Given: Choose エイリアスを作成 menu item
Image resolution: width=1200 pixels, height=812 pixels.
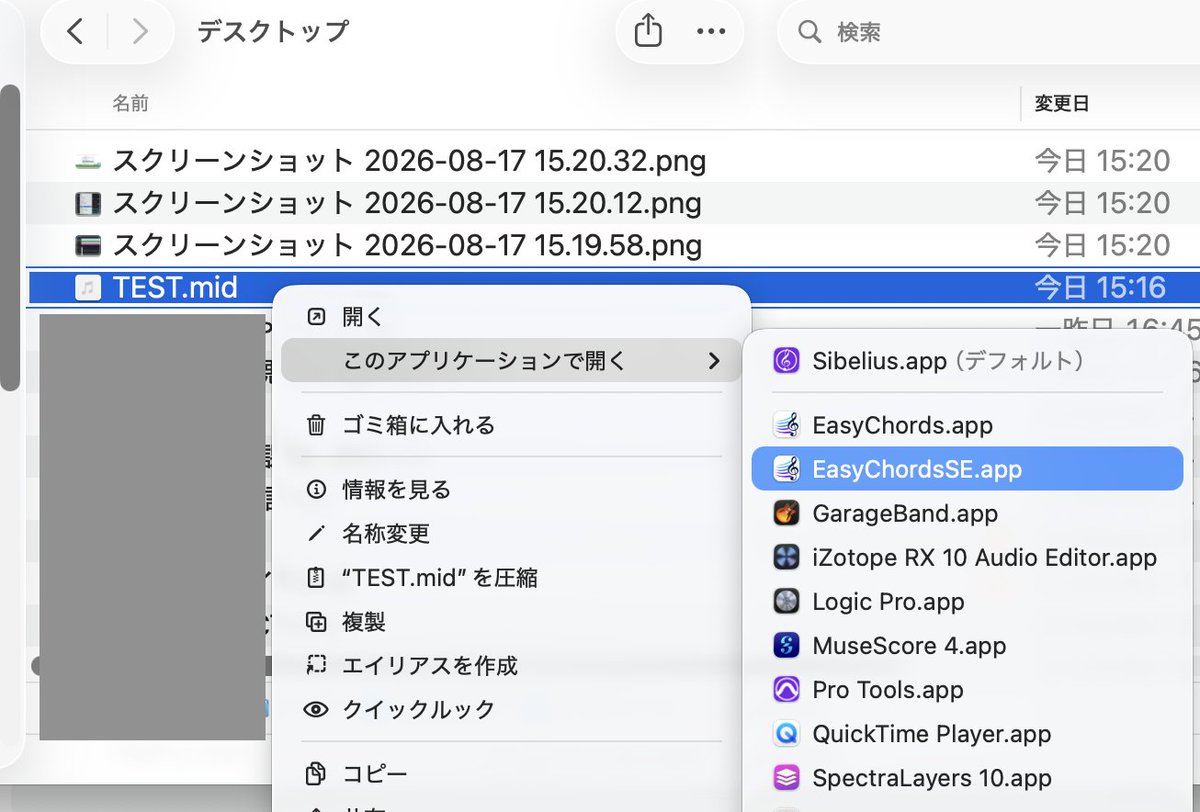Looking at the screenshot, I should click(x=511, y=665).
